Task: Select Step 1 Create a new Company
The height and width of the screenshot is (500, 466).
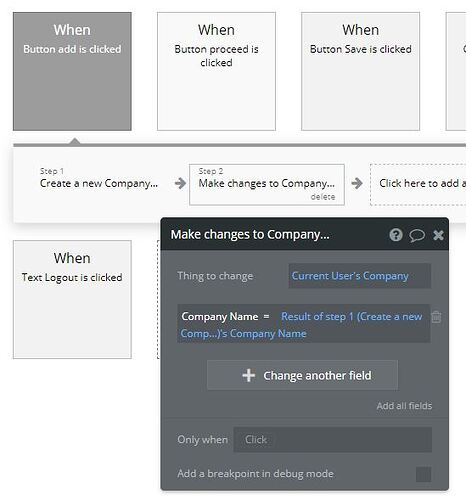Action: click(99, 178)
